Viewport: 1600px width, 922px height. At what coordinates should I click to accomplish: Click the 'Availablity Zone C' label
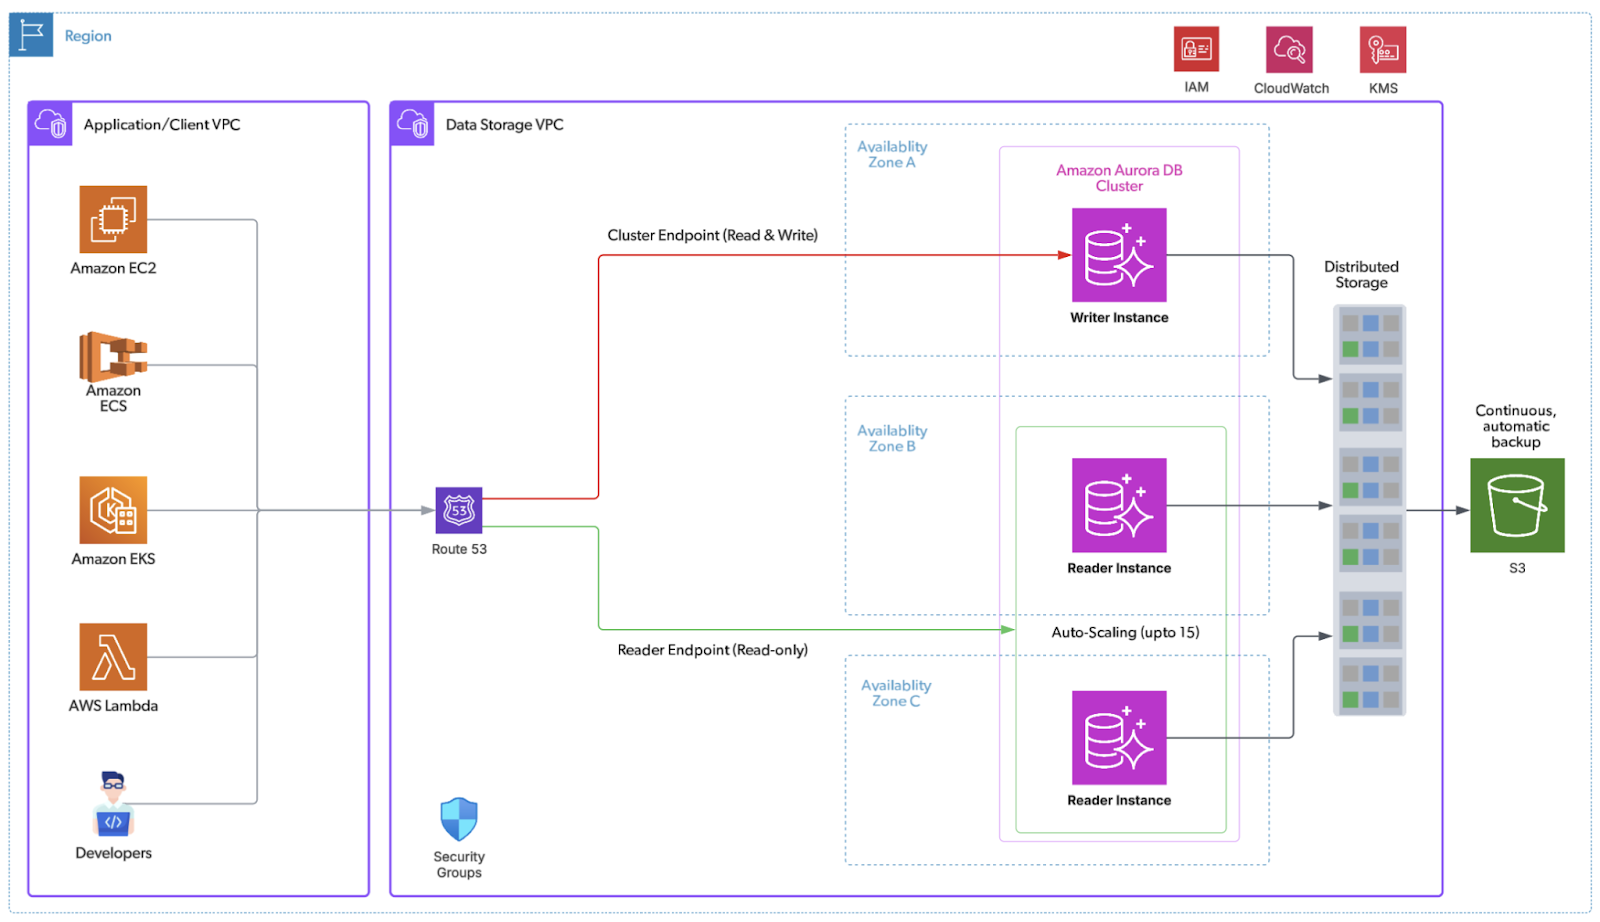pyautogui.click(x=896, y=693)
